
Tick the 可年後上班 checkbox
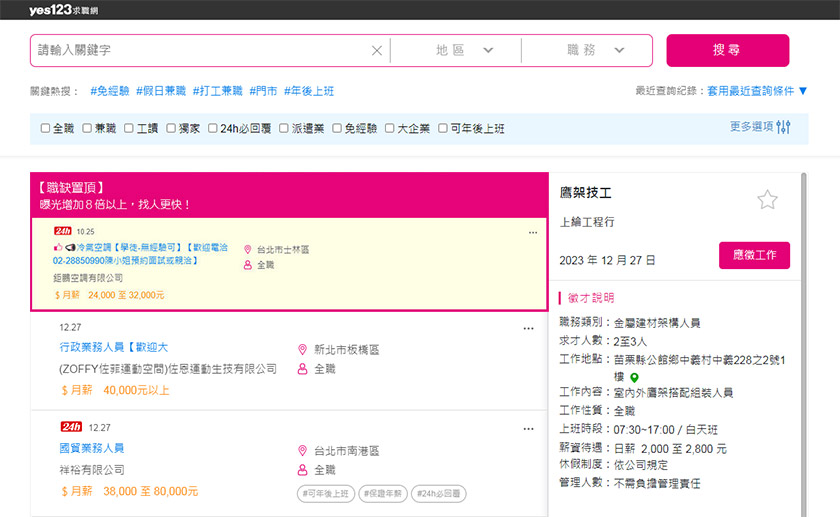443,129
